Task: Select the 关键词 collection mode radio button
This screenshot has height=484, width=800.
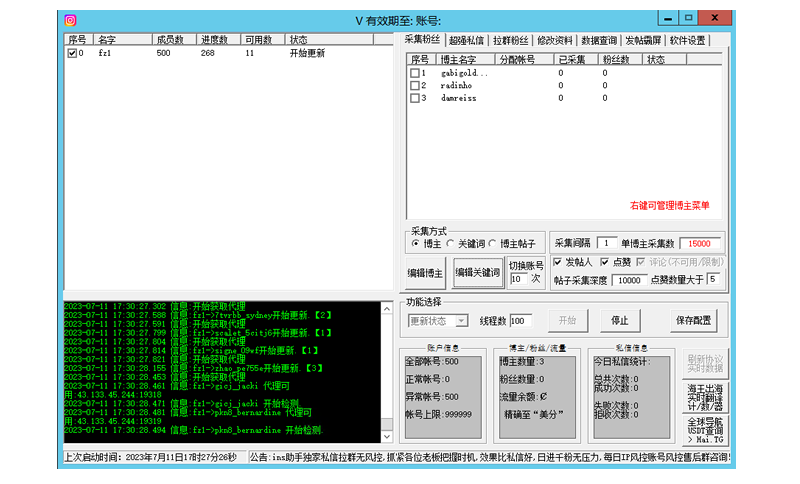Action: pyautogui.click(x=450, y=244)
